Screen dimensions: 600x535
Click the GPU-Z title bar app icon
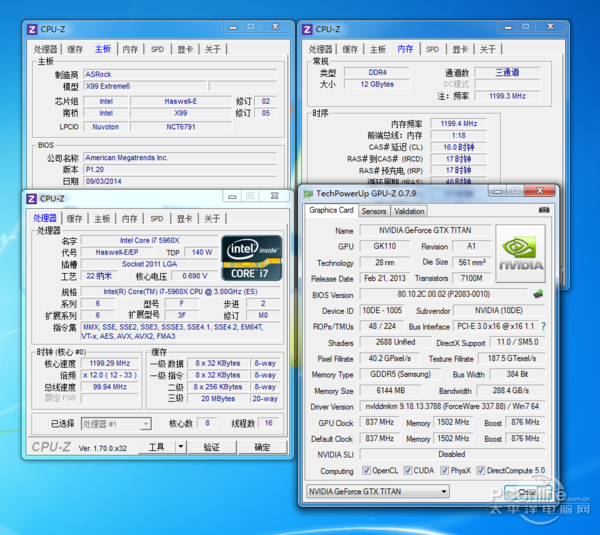tap(309, 193)
